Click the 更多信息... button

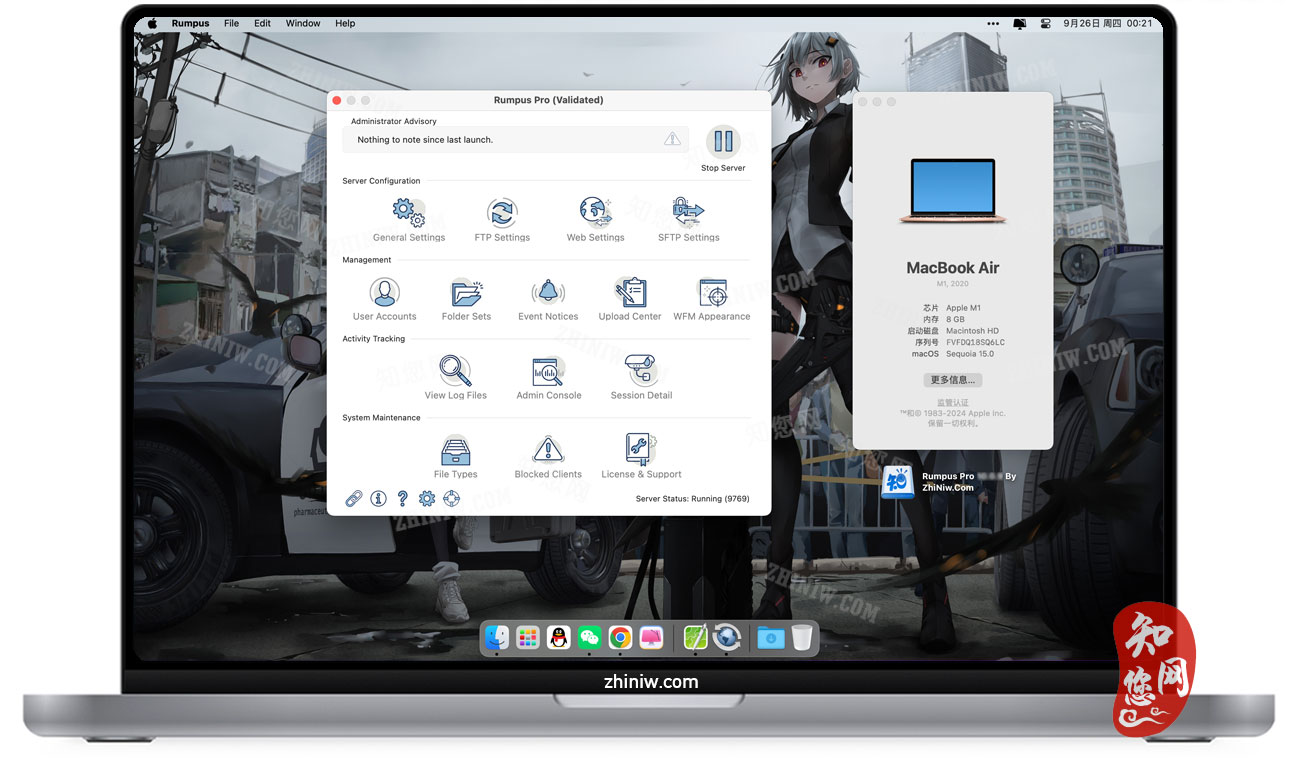coord(953,380)
